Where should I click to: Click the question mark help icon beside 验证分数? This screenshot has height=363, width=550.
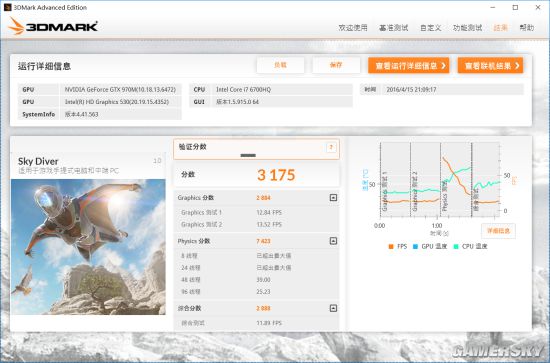(x=331, y=147)
